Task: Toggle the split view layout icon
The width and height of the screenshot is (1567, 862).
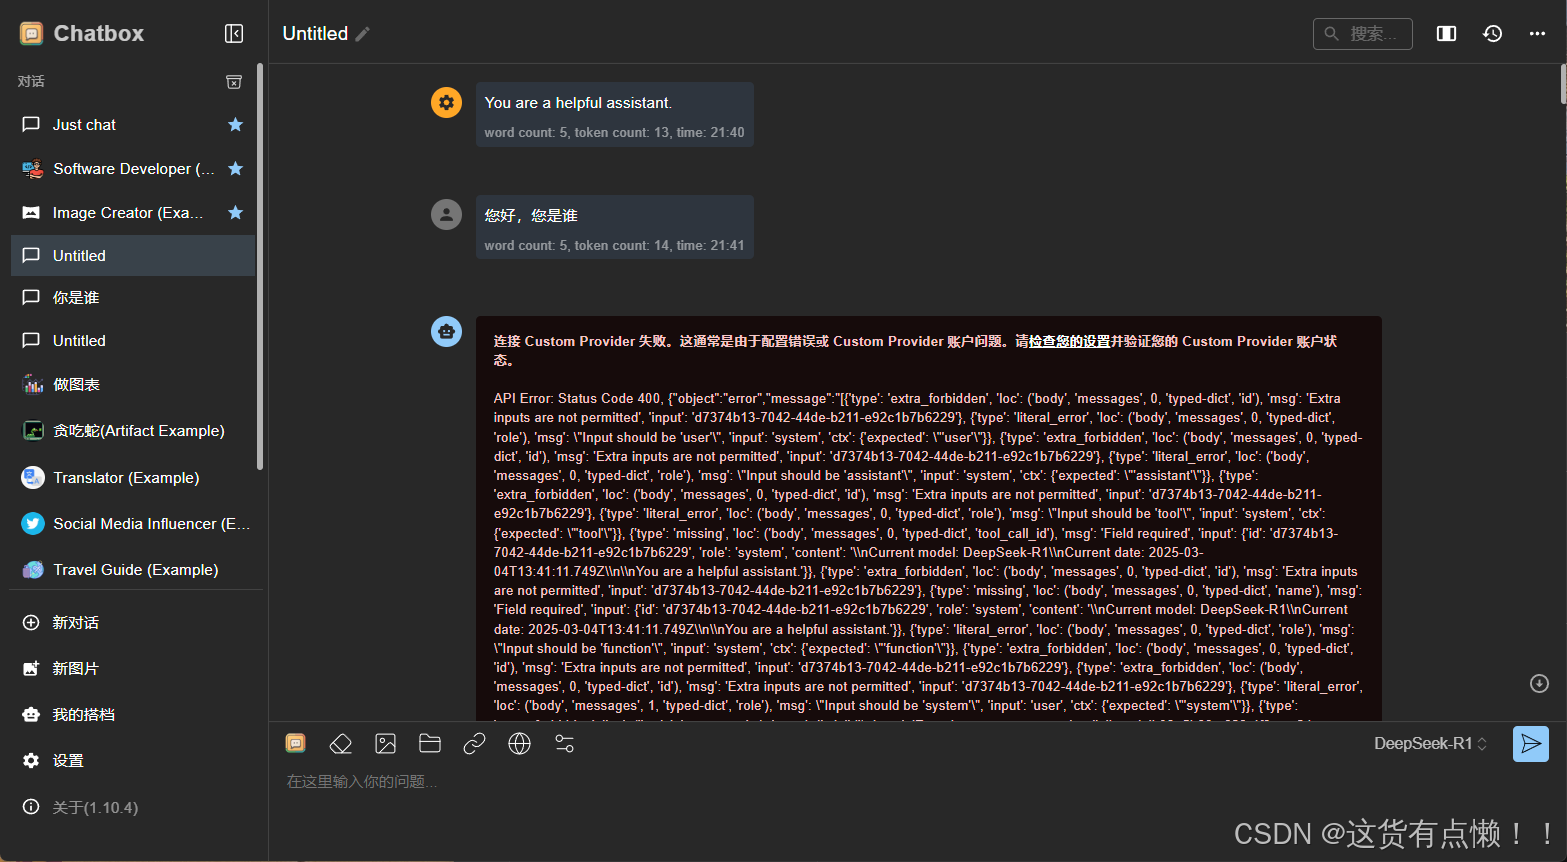Action: click(x=1446, y=34)
